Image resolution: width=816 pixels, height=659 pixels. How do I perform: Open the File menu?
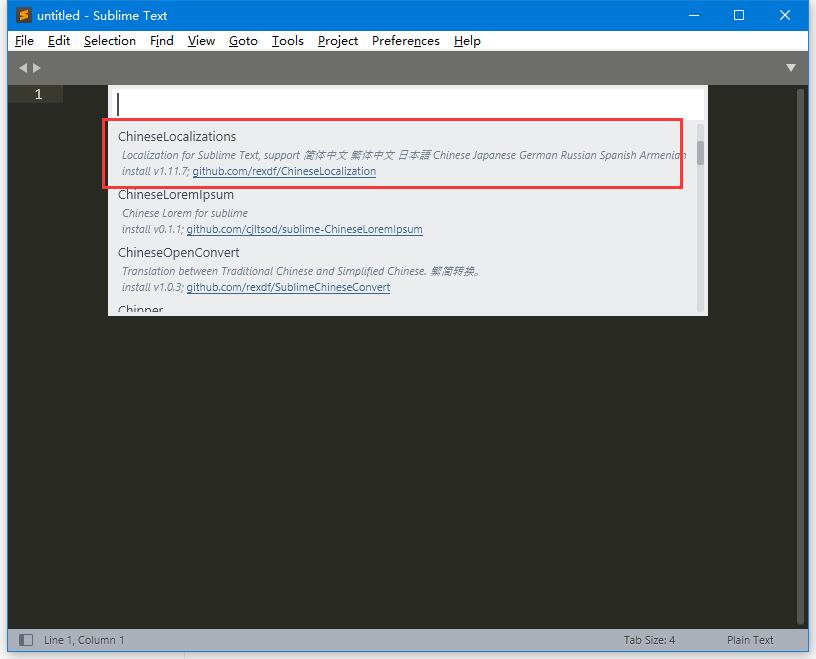(x=23, y=41)
